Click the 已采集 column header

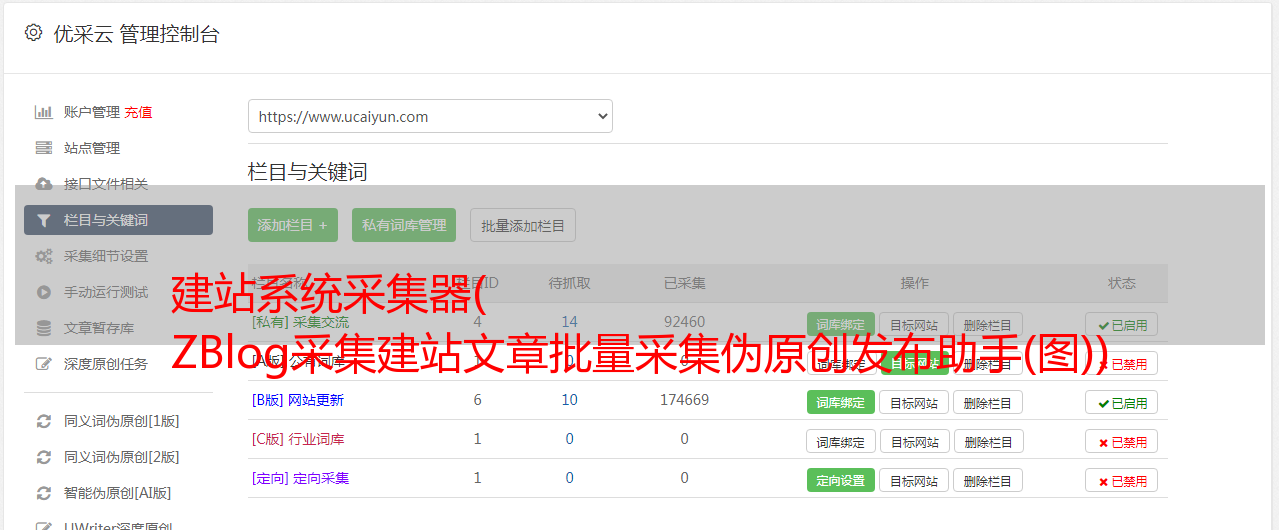(684, 283)
